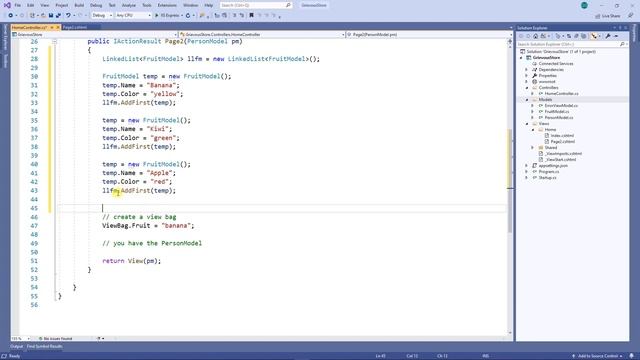Screen dimensions: 640x360
Task: Collapse the Views folder
Action: coord(527,124)
